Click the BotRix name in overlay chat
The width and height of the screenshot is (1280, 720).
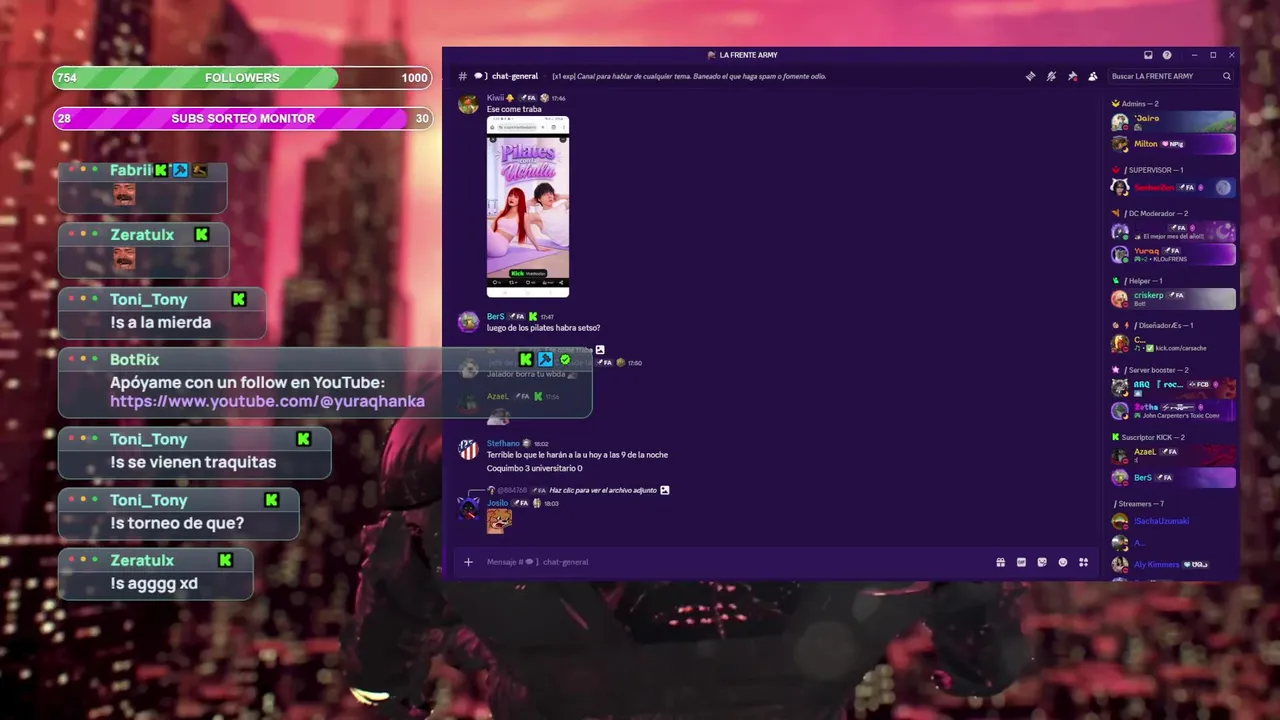pos(134,360)
